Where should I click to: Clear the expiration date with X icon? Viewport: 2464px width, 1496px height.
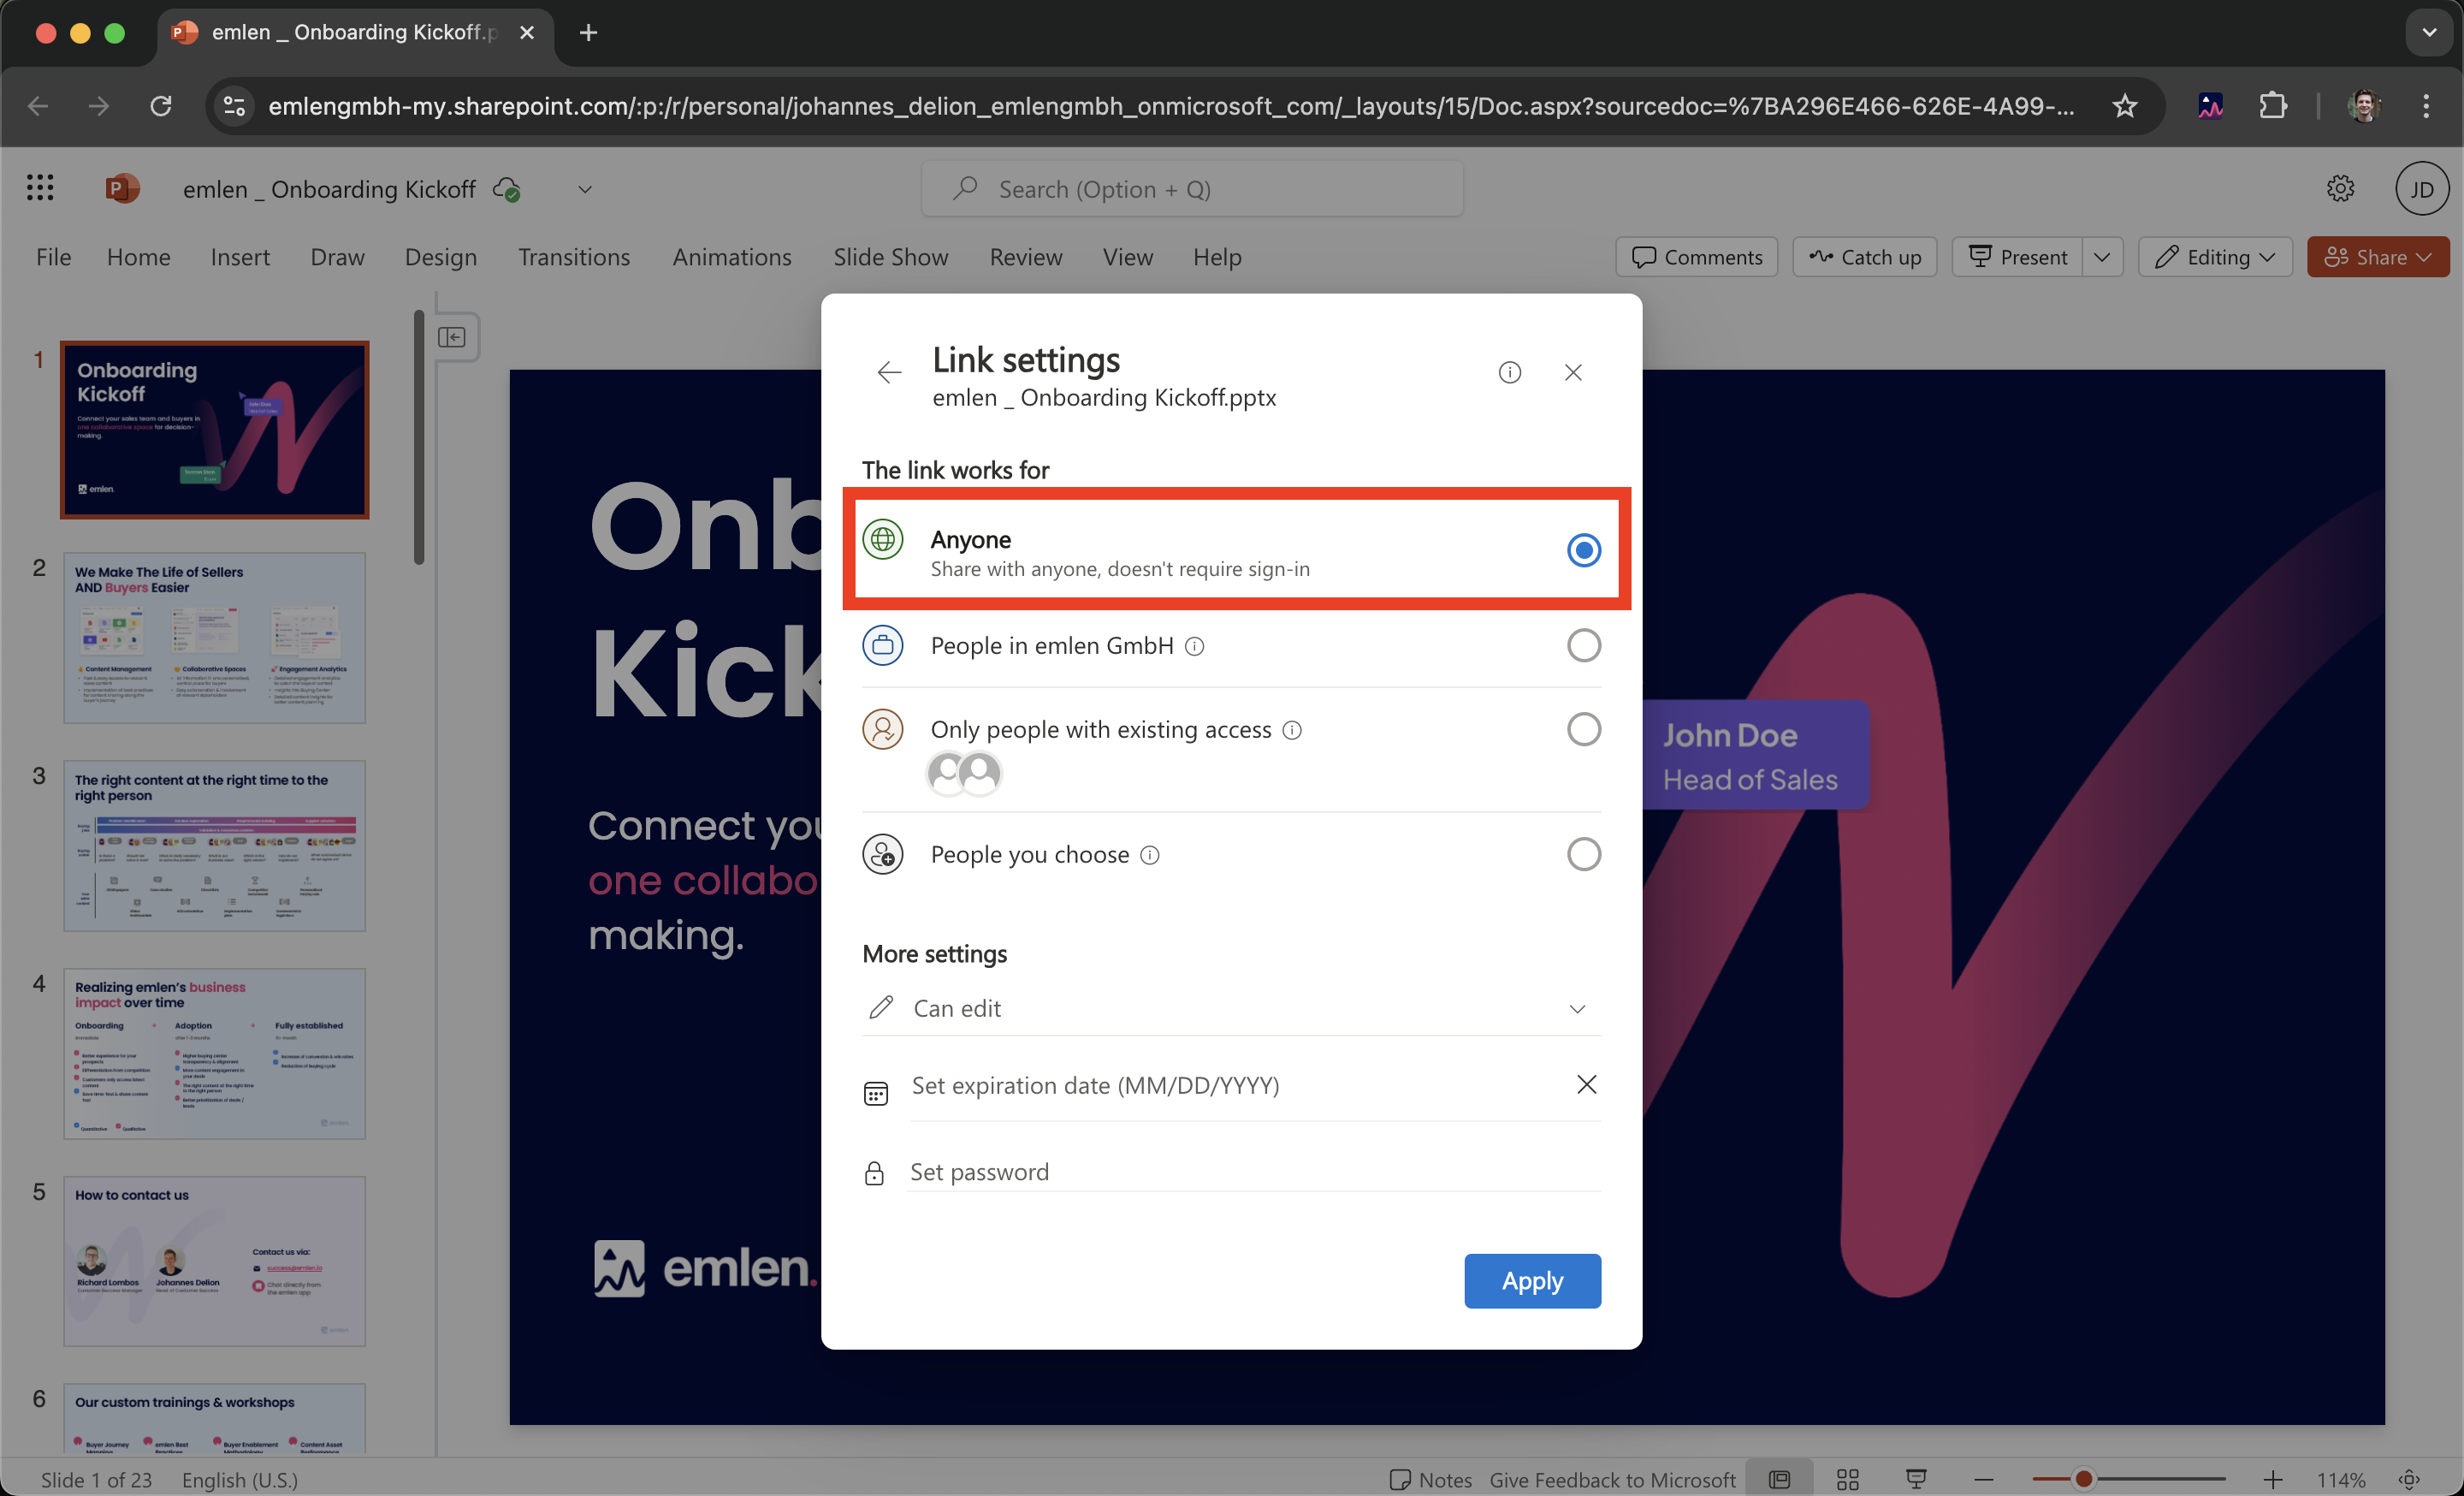click(x=1585, y=1084)
